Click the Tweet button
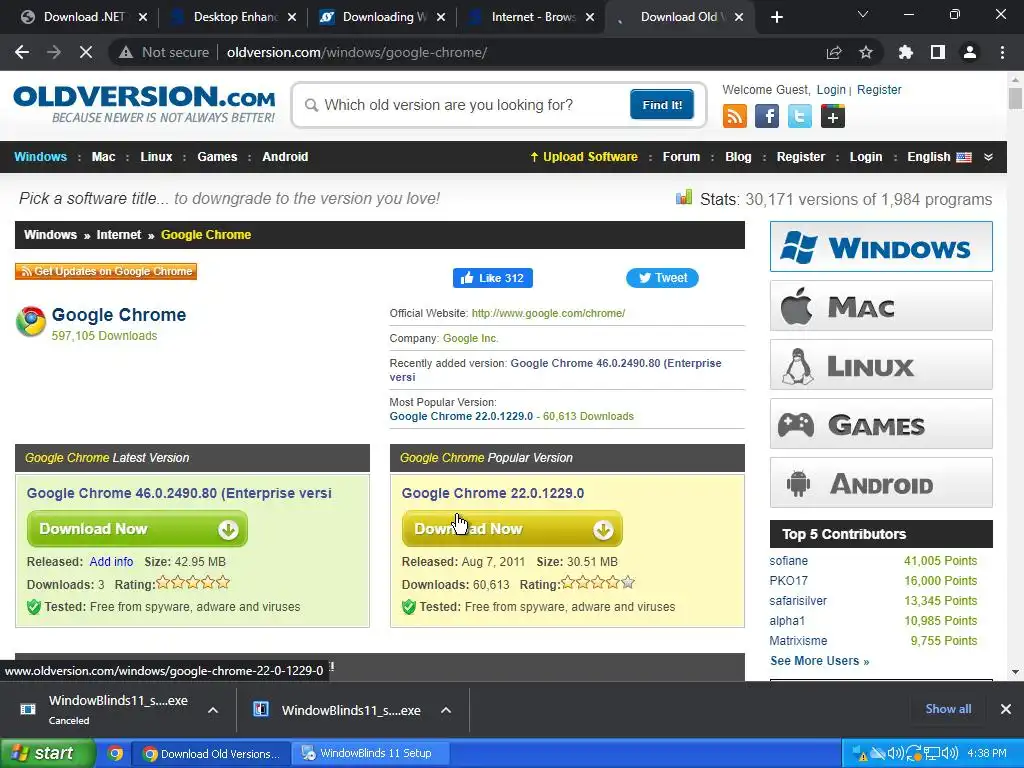This screenshot has height=768, width=1024. pos(662,278)
